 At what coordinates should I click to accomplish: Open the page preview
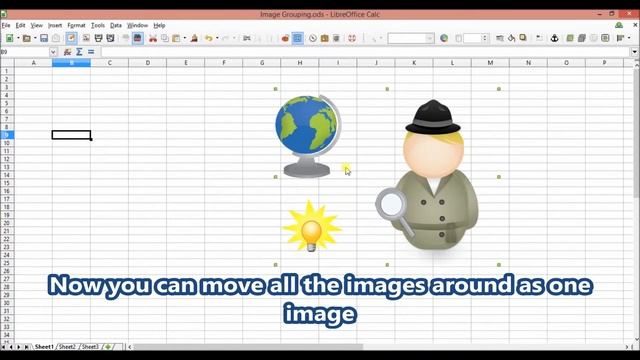click(x=110, y=38)
